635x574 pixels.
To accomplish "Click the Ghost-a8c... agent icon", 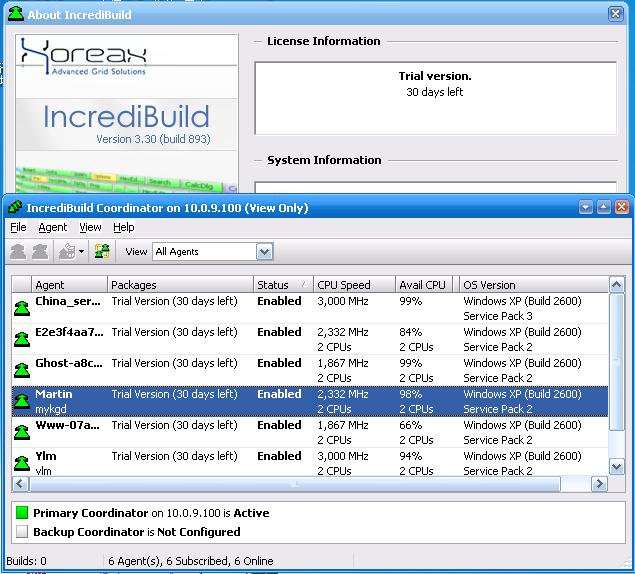I will tap(22, 370).
